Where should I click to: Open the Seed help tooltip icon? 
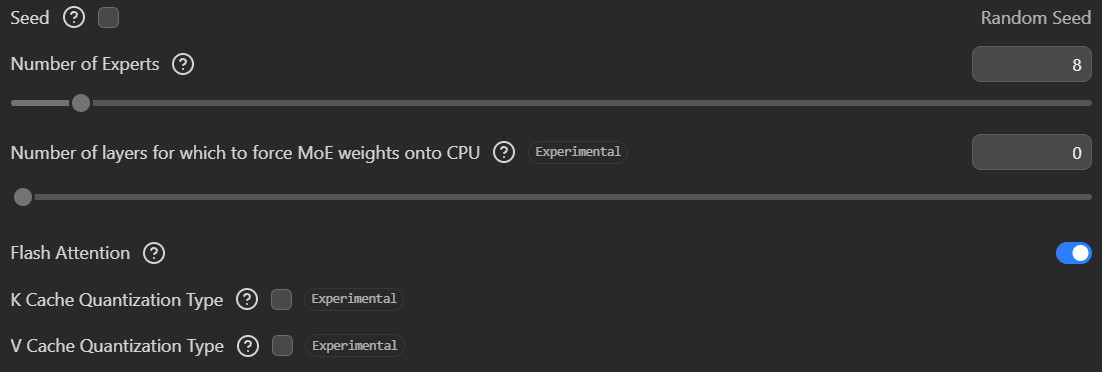click(x=74, y=18)
